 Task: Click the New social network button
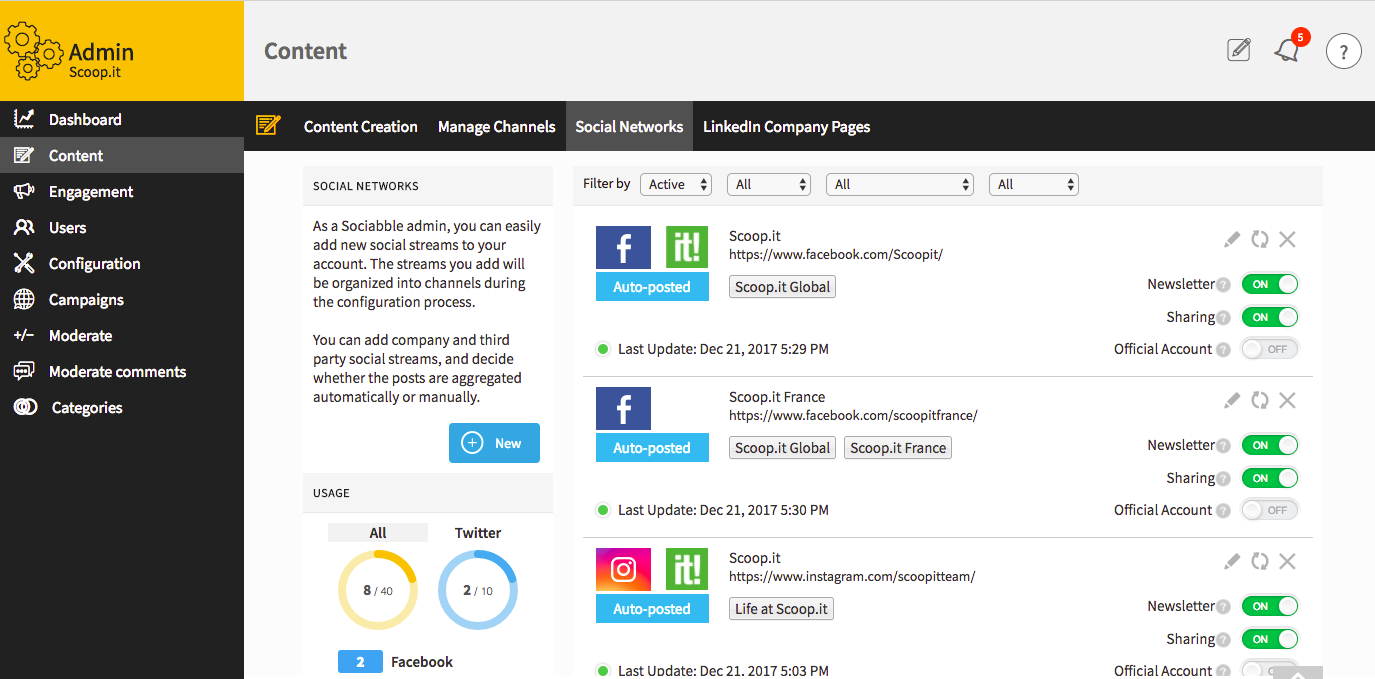coord(494,443)
